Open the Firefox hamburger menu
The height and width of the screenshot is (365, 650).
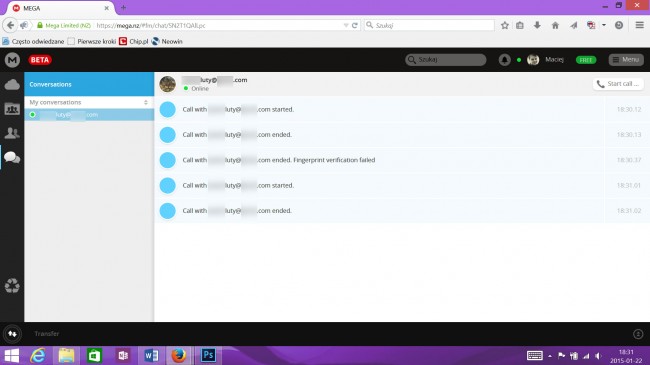click(x=640, y=25)
